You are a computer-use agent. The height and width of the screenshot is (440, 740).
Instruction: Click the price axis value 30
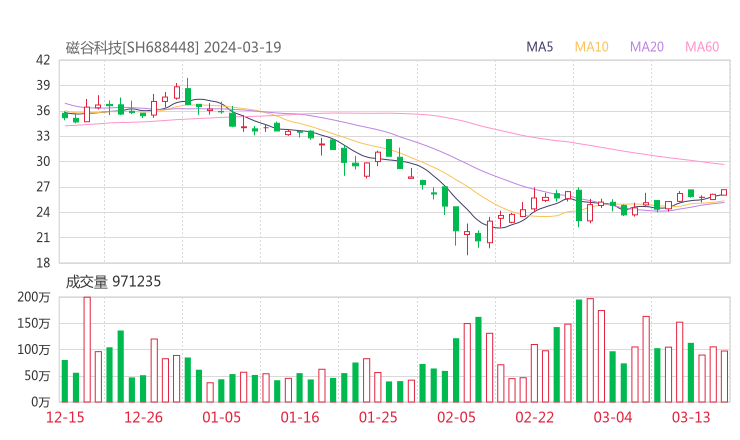[x=43, y=161]
